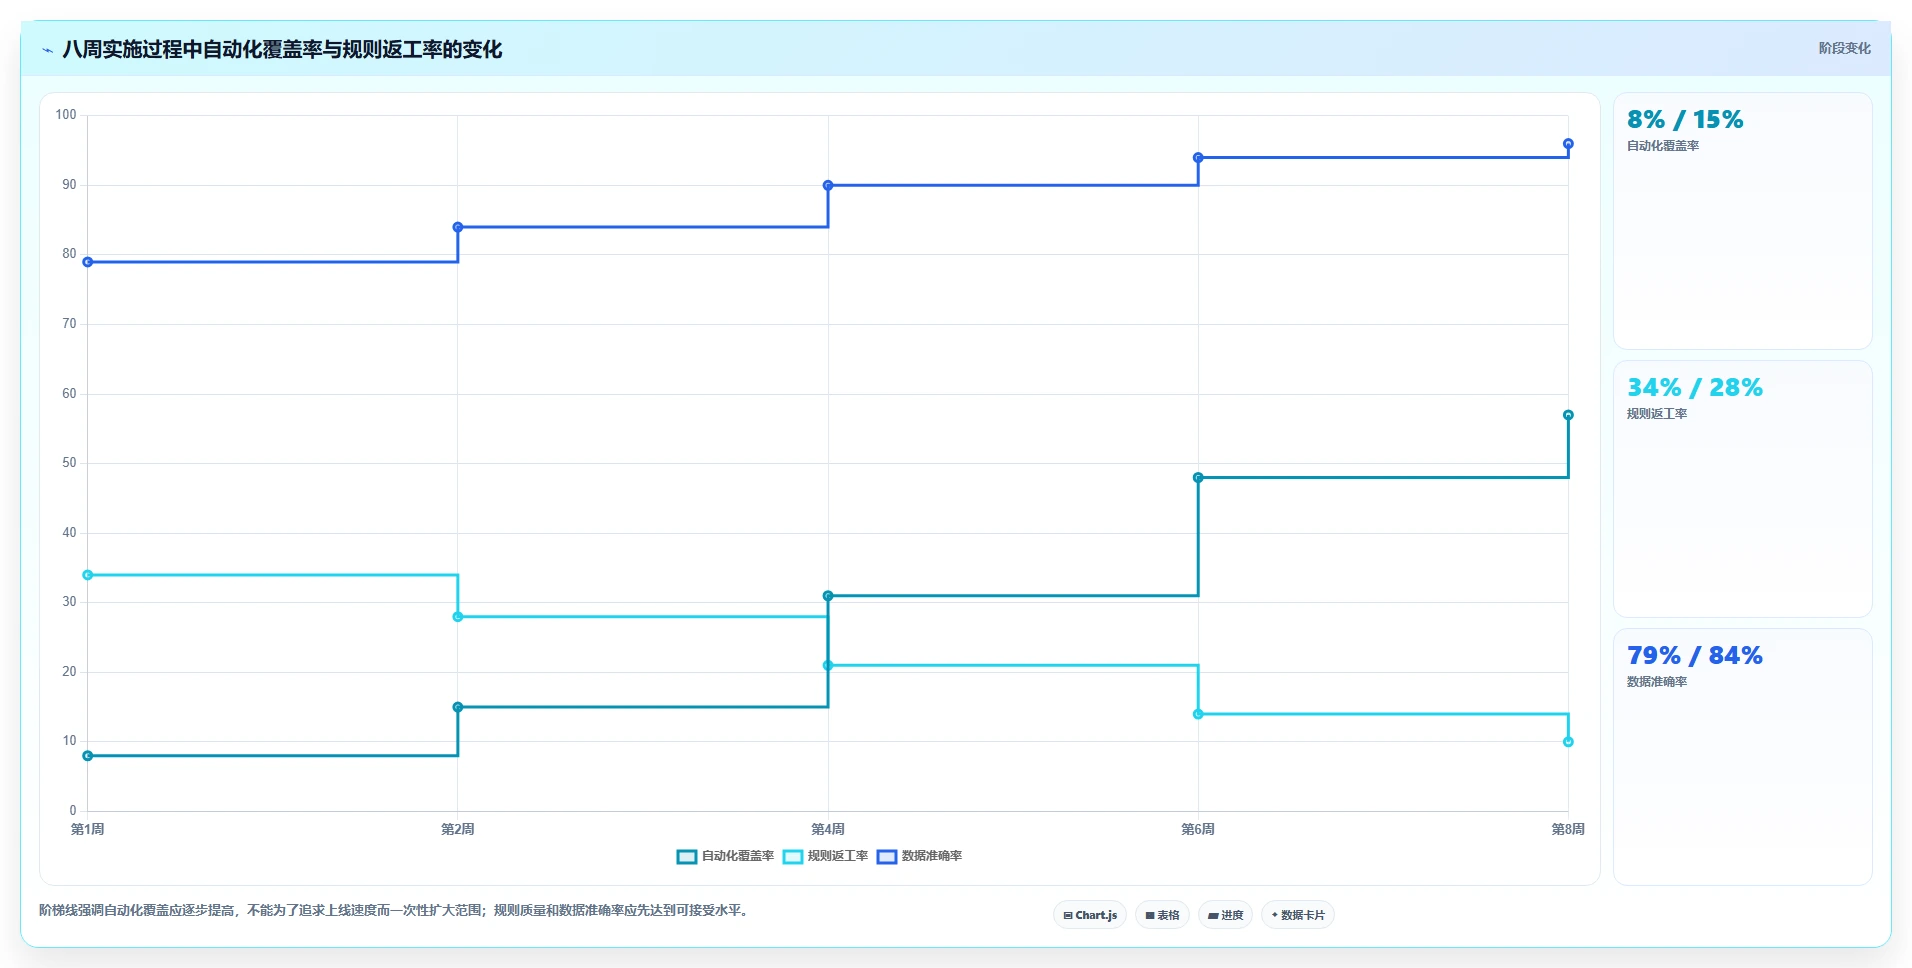
Task: Select the 第1周 自动化覆盖率 point at 8
Action: click(88, 756)
